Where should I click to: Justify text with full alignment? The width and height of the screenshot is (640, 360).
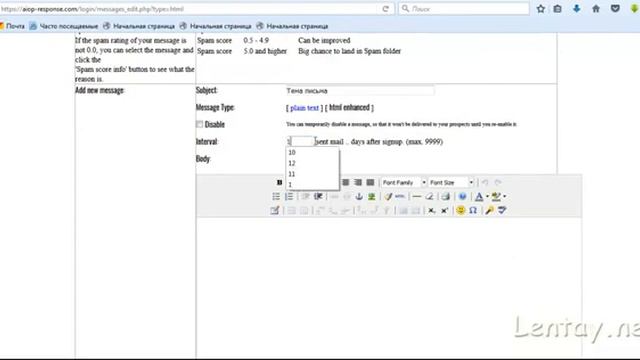(x=370, y=182)
